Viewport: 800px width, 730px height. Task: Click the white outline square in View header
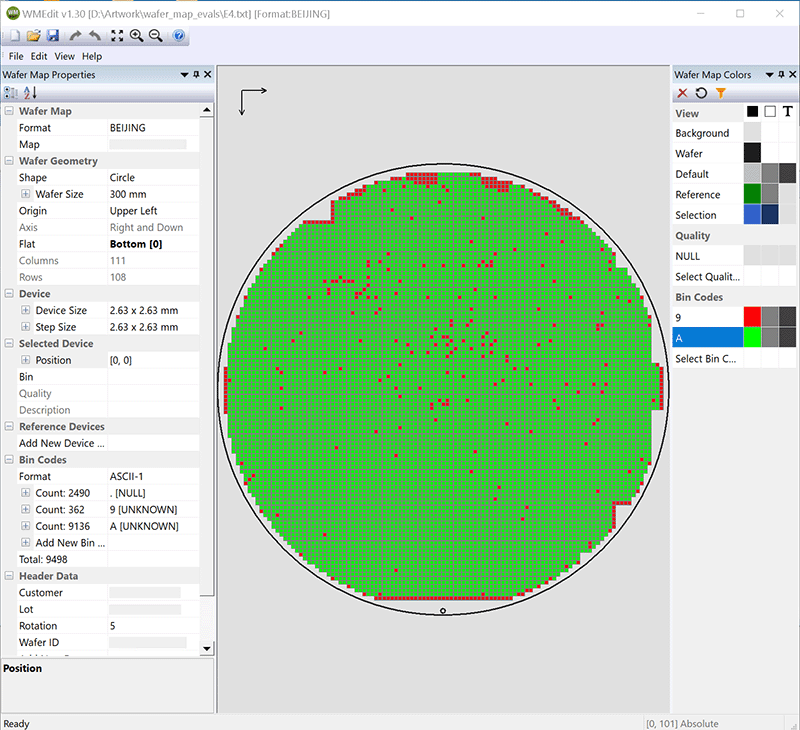click(x=770, y=111)
